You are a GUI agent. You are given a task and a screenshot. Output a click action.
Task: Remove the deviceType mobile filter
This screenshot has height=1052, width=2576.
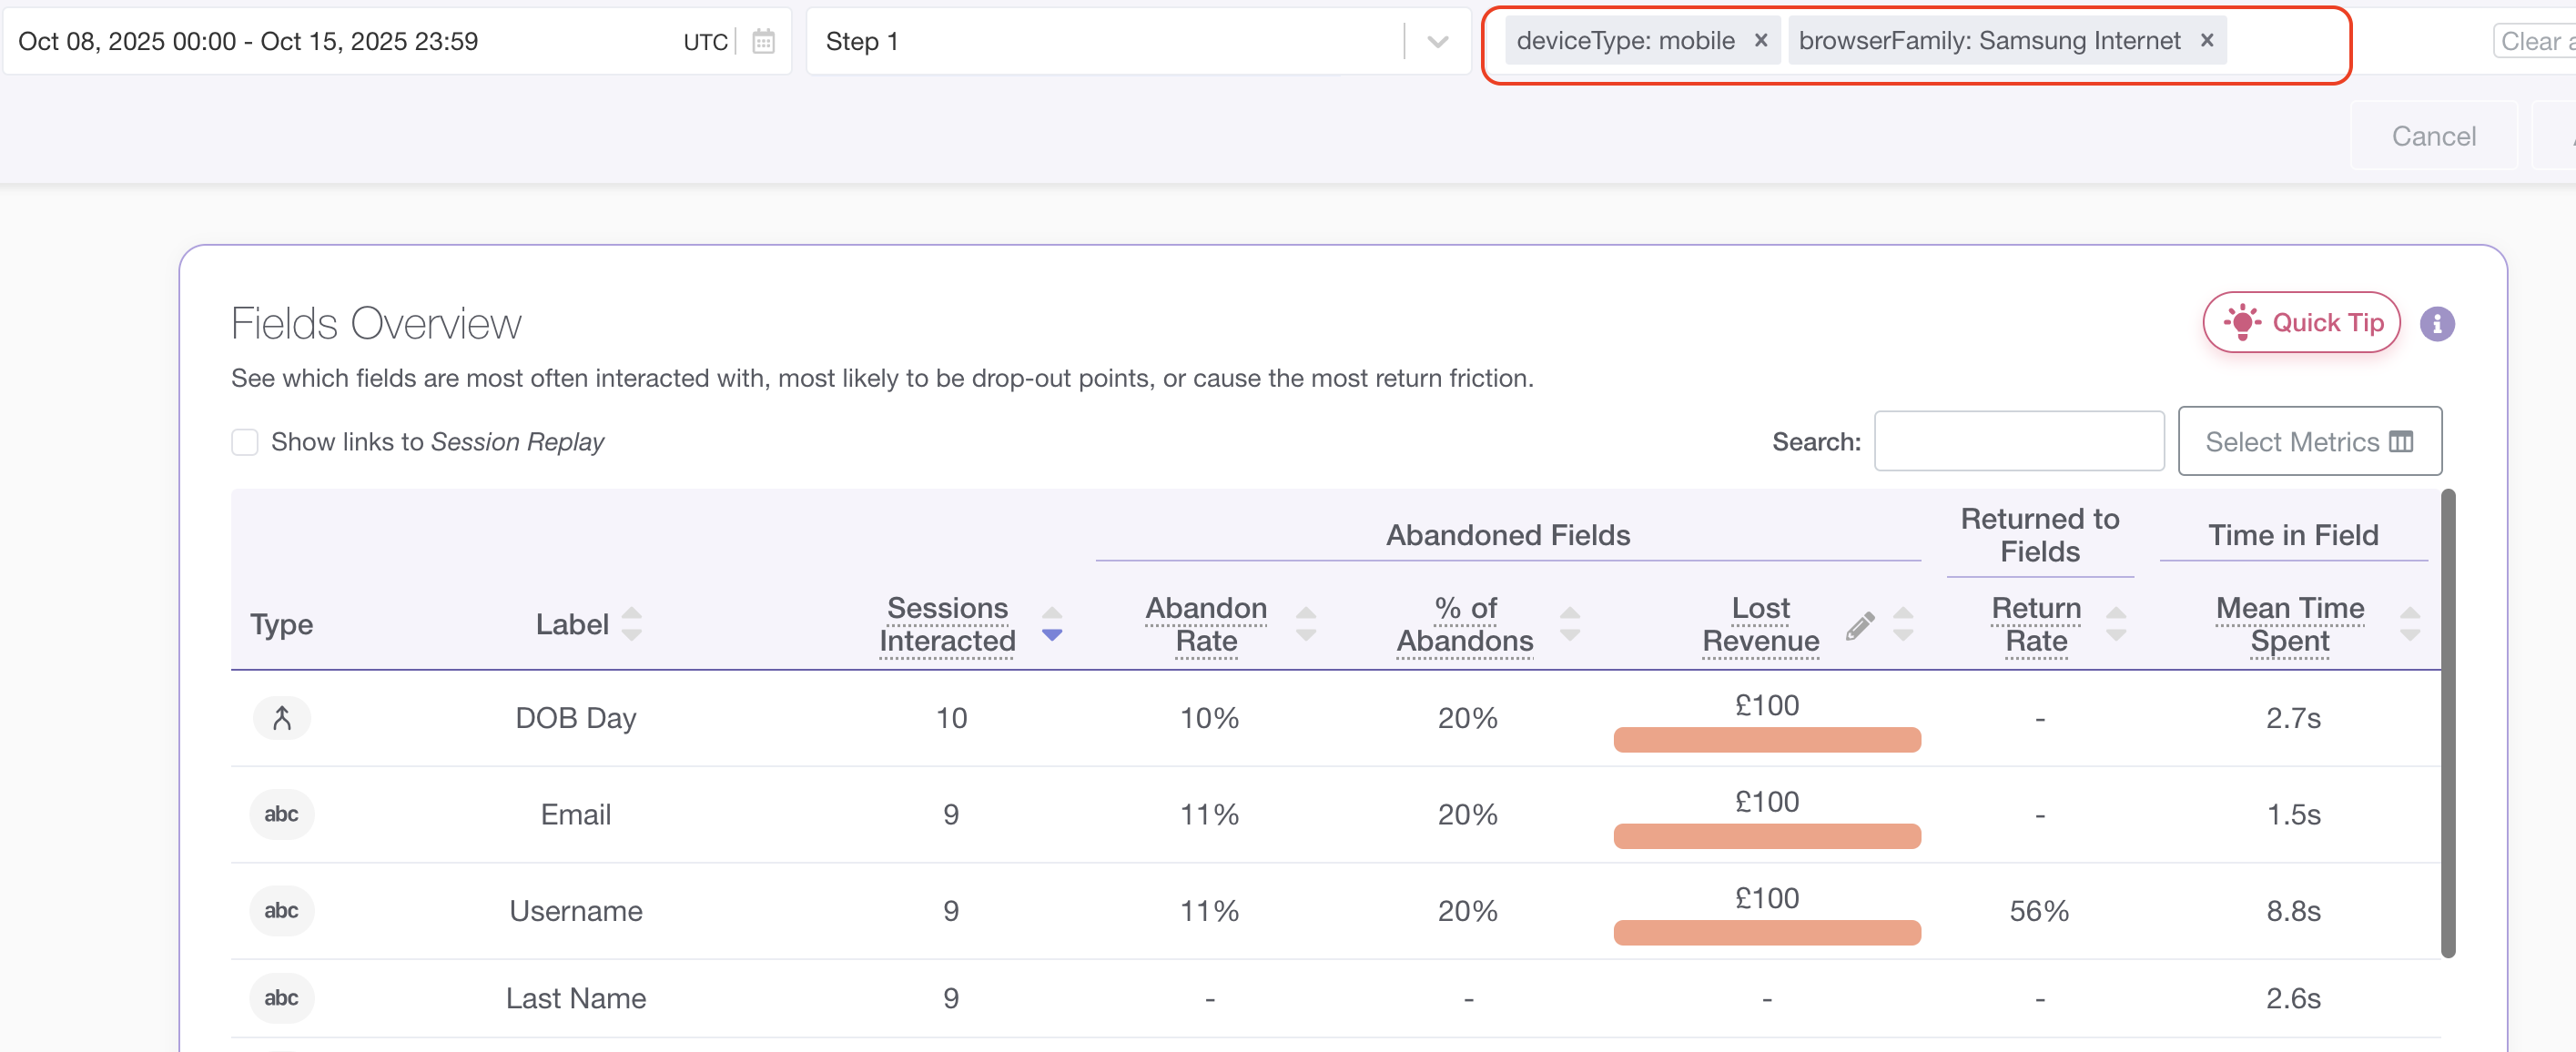tap(1761, 40)
